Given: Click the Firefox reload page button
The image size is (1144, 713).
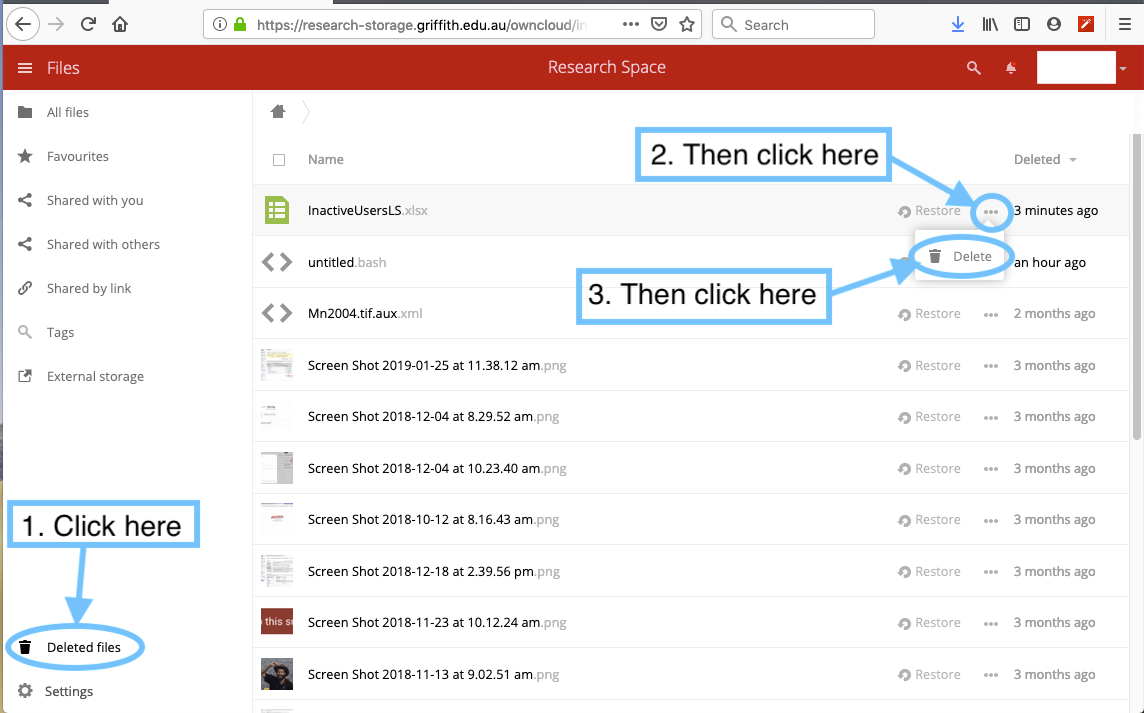Looking at the screenshot, I should tap(88, 24).
